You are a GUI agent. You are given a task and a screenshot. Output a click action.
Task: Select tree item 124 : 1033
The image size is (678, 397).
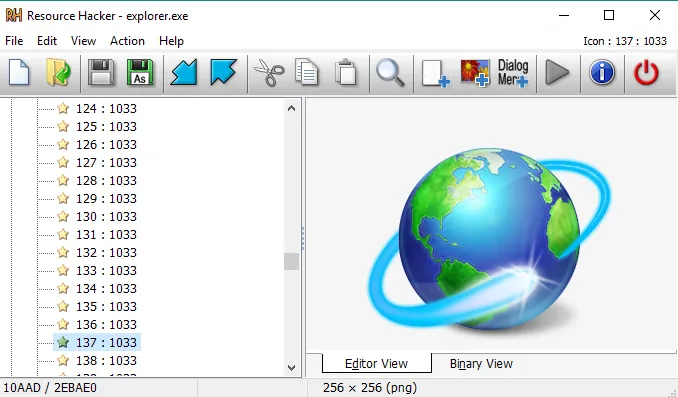pyautogui.click(x=106, y=108)
